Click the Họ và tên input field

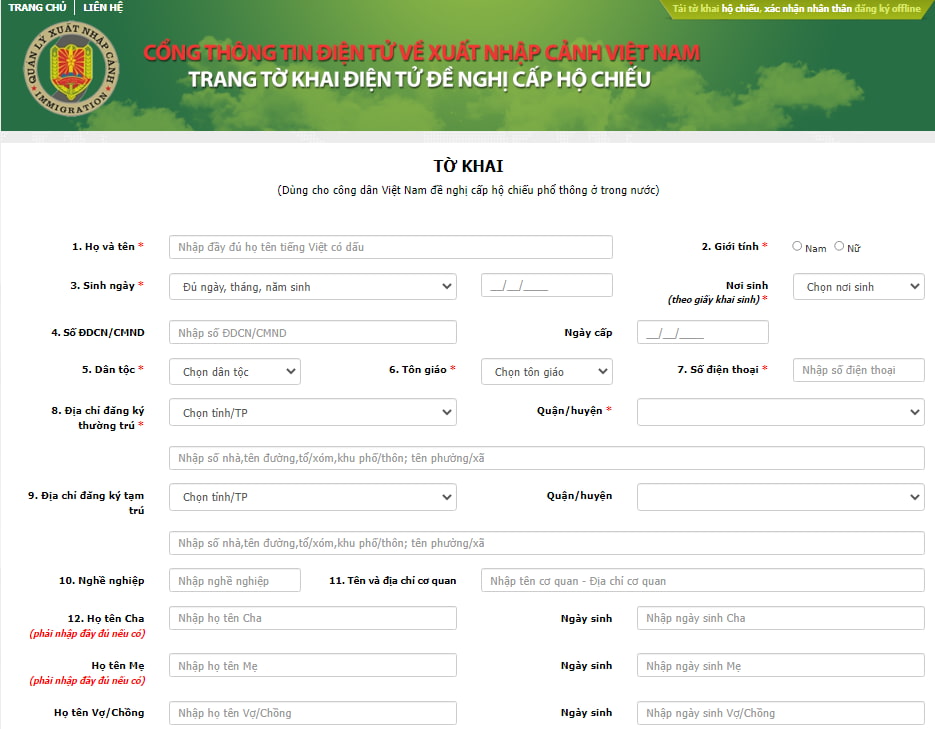point(390,247)
